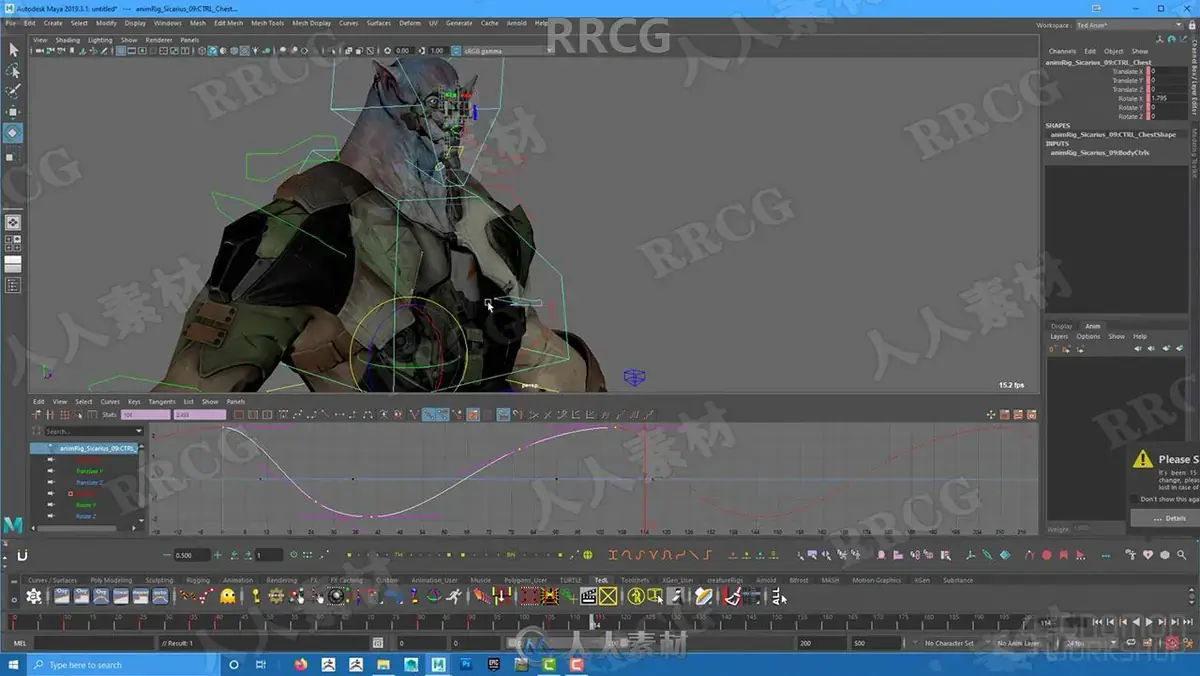The width and height of the screenshot is (1200, 676).
Task: Select animRig_Sicarius_09:CTRL_ChestShape node
Action: (1113, 134)
